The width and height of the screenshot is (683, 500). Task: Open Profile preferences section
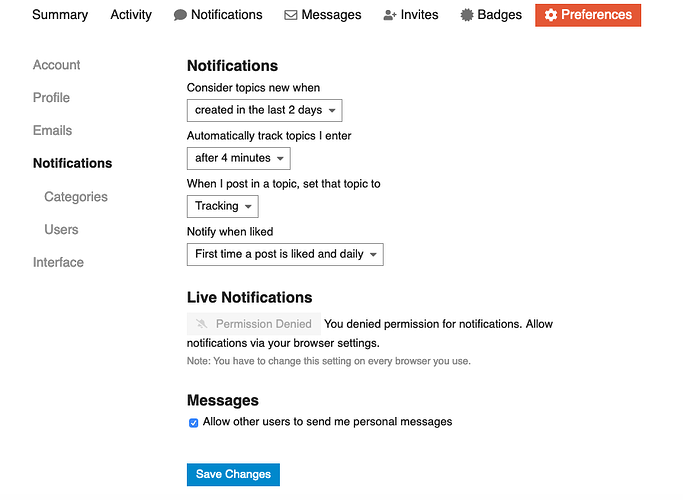tap(52, 98)
